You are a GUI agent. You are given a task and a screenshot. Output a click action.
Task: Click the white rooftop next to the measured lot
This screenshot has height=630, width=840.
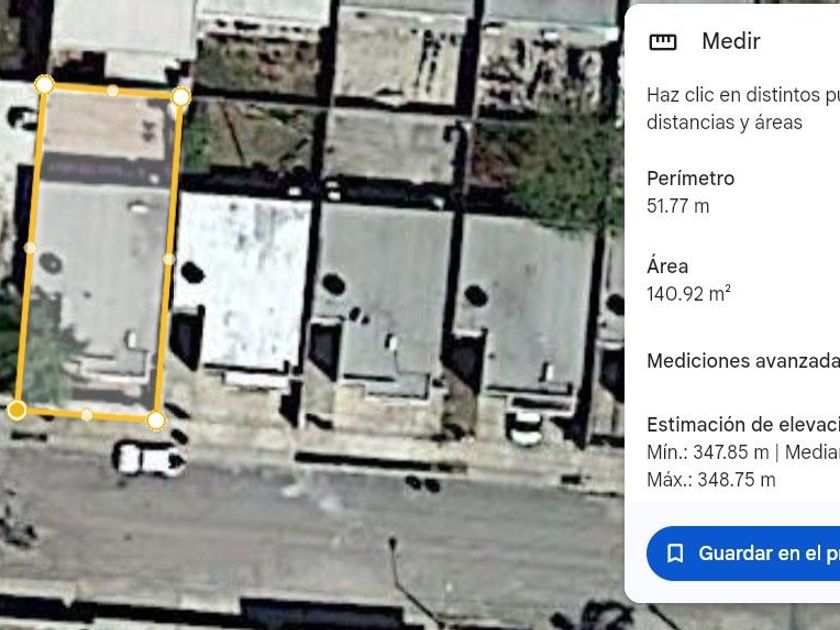243,280
